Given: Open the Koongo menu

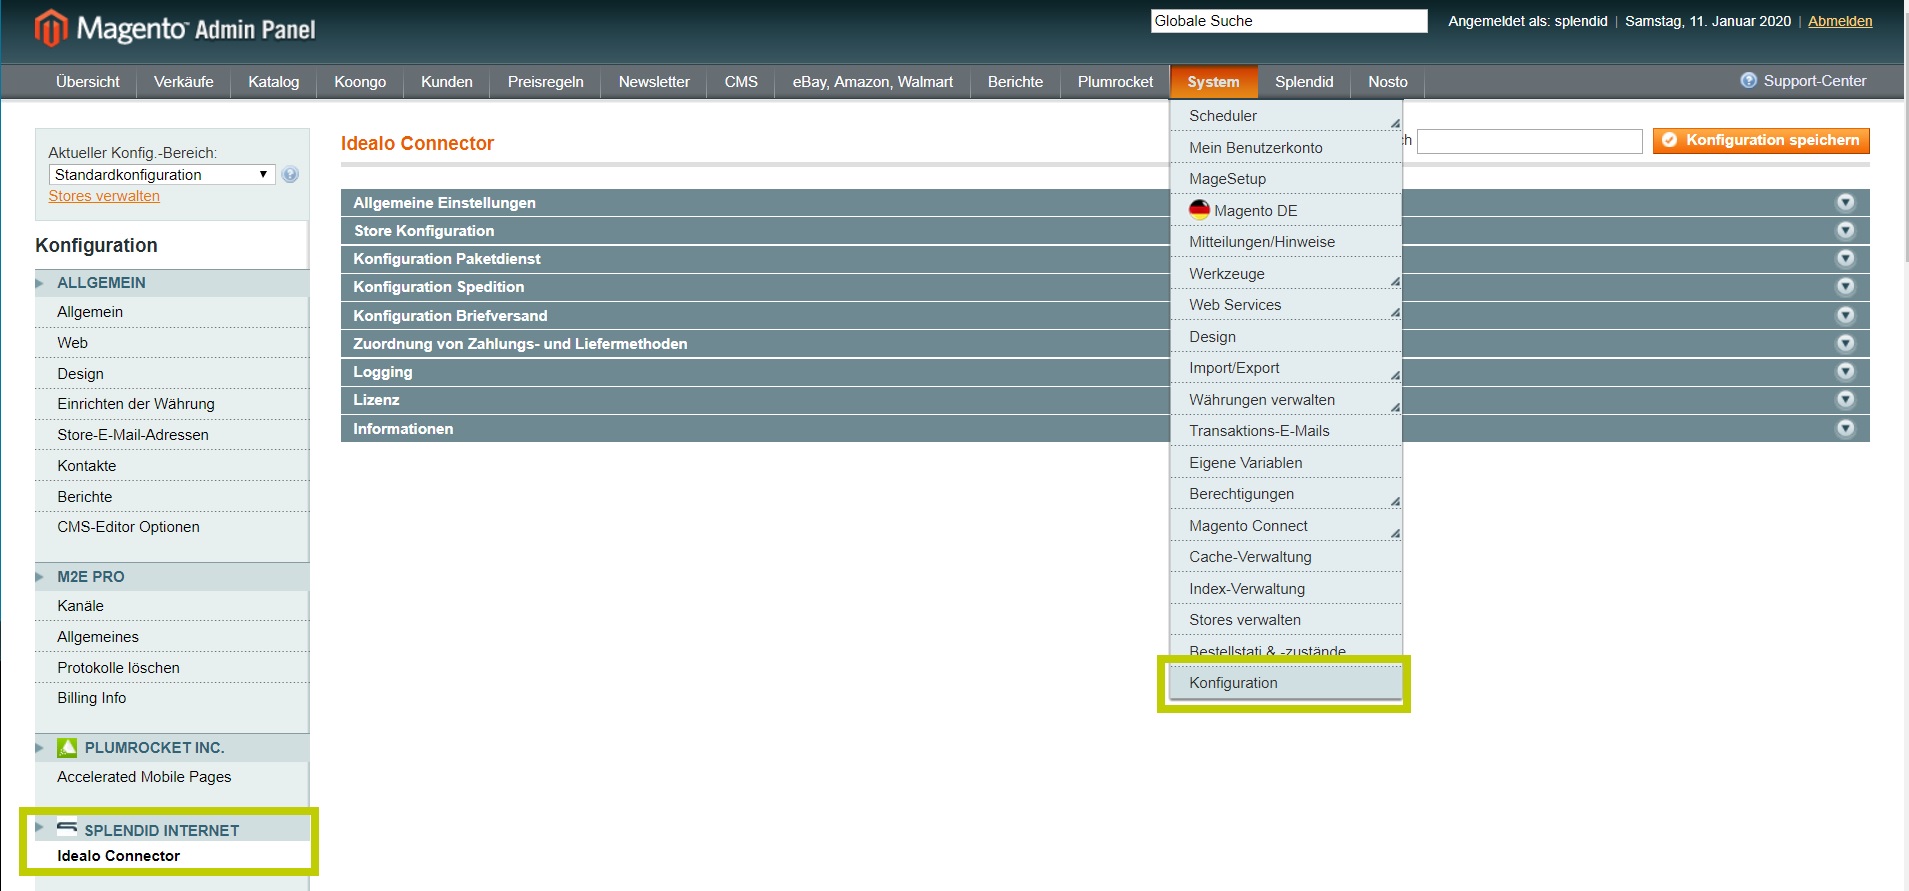Looking at the screenshot, I should click(360, 82).
